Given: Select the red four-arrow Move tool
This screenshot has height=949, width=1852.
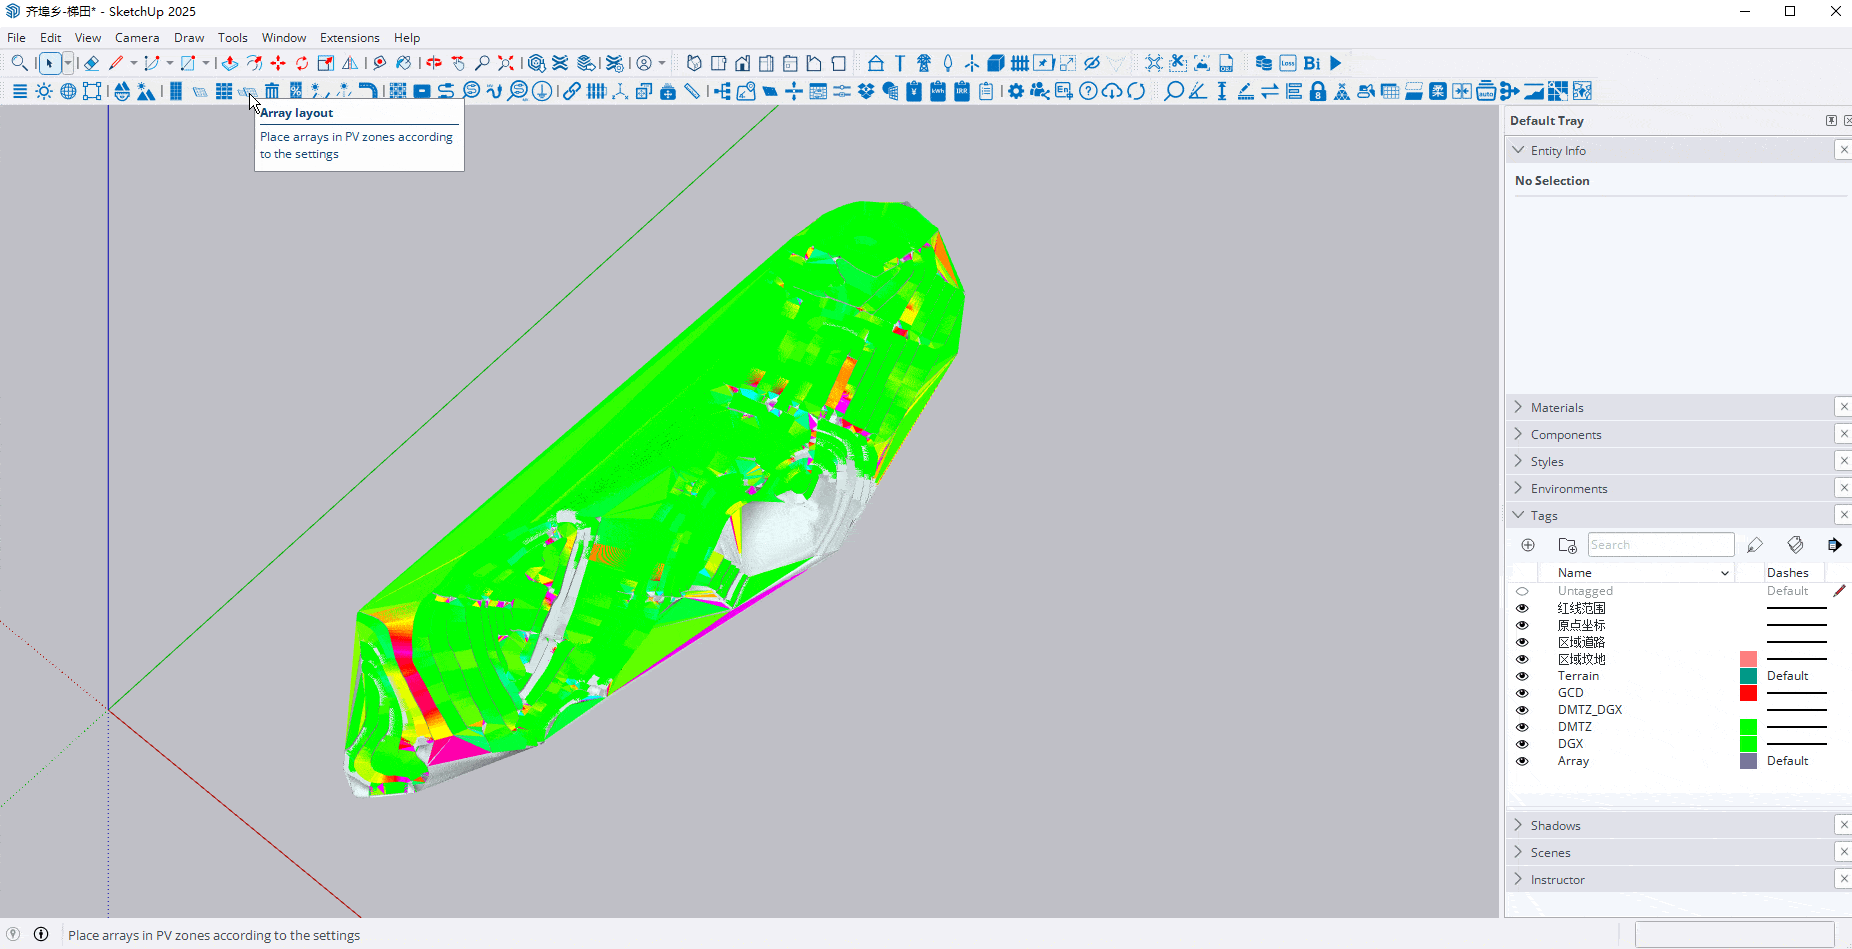Looking at the screenshot, I should coord(278,63).
